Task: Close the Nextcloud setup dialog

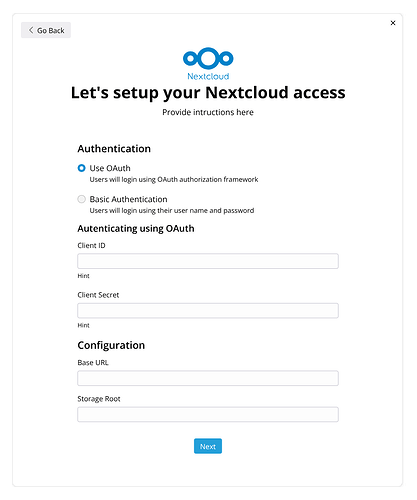Action: [x=393, y=23]
